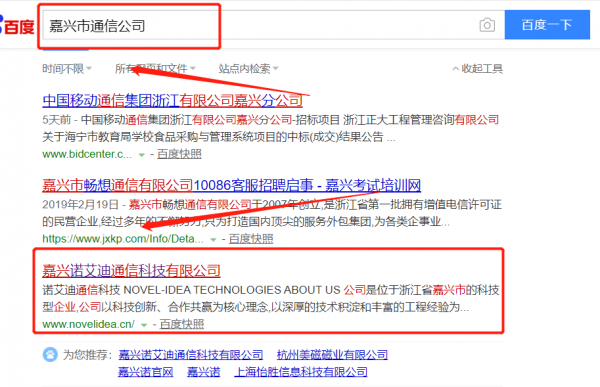Open the 站点内检索 site search dropdown
Screen dimensions: 600x387
click(x=248, y=69)
